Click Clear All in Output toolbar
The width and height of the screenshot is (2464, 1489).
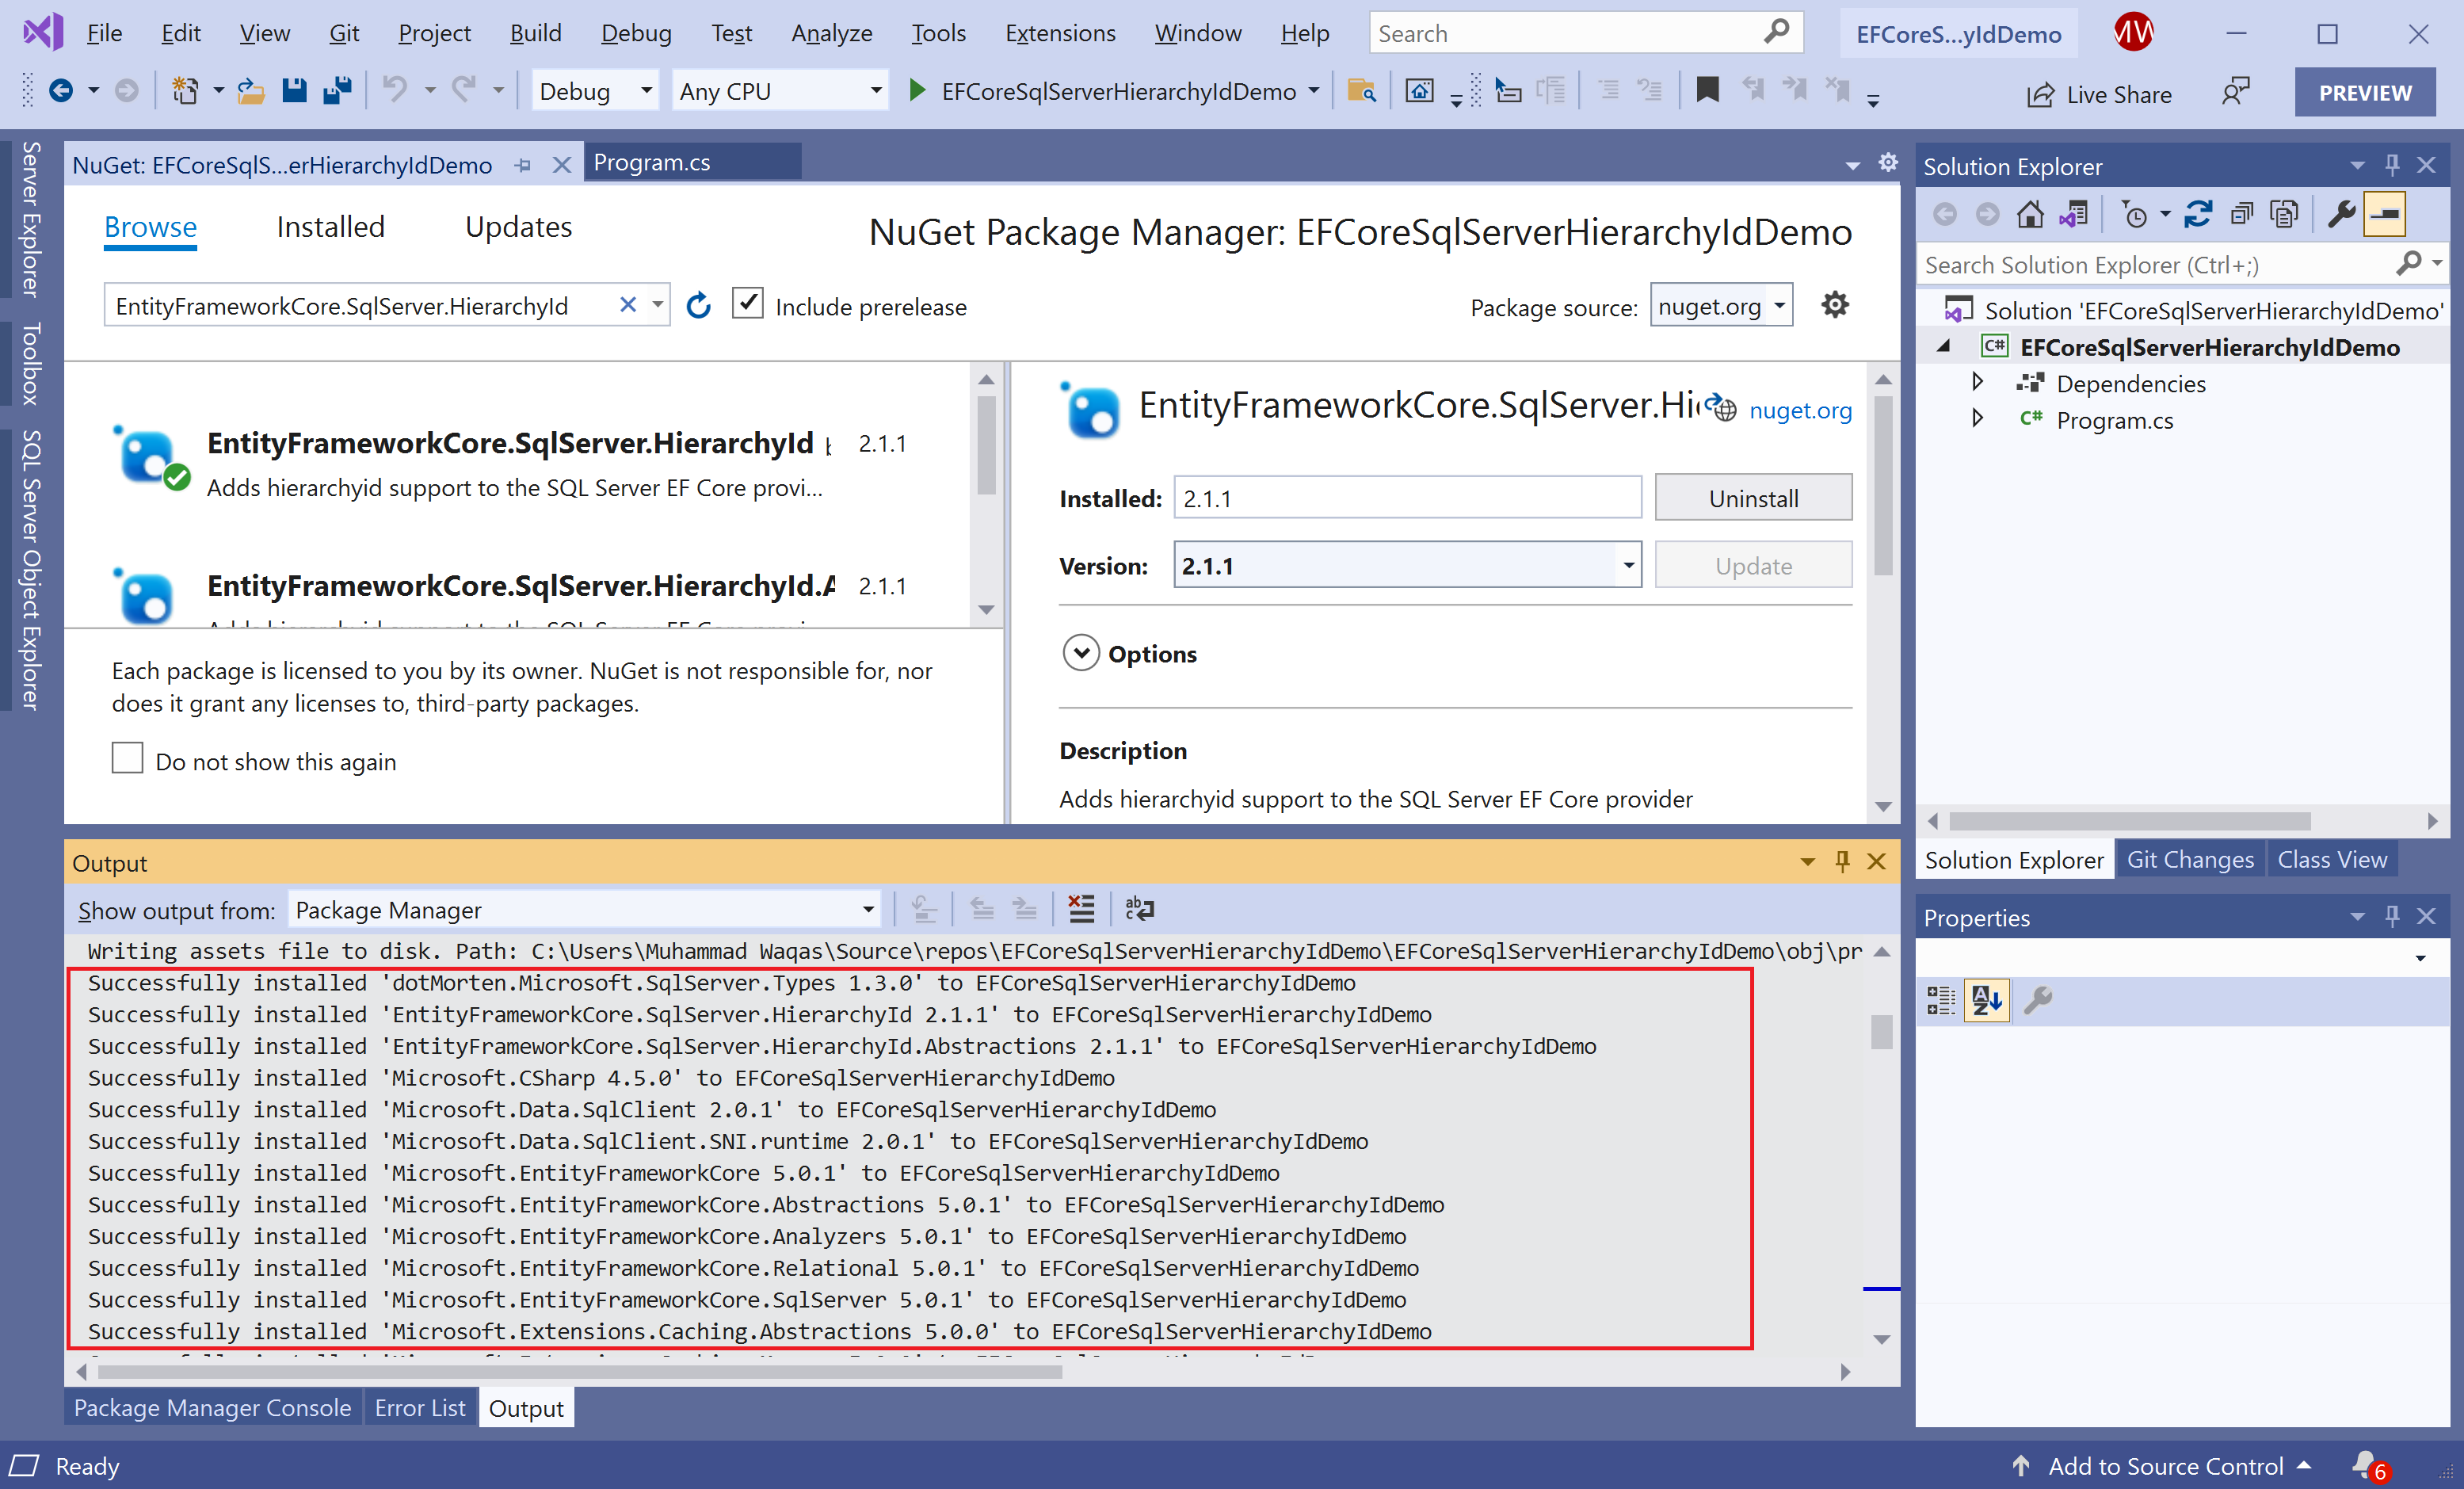(x=1081, y=909)
